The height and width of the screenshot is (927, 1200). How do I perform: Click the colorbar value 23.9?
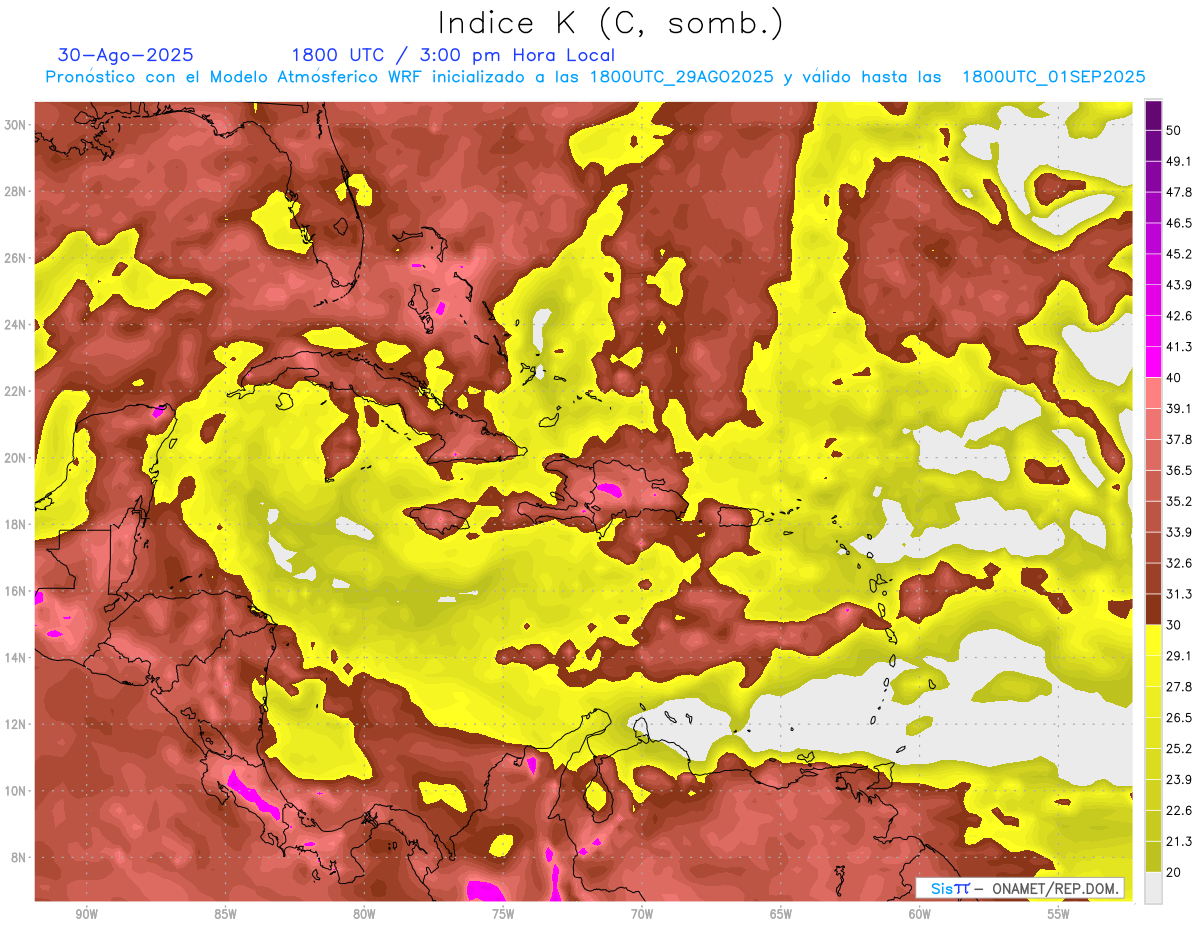[x=1179, y=779]
